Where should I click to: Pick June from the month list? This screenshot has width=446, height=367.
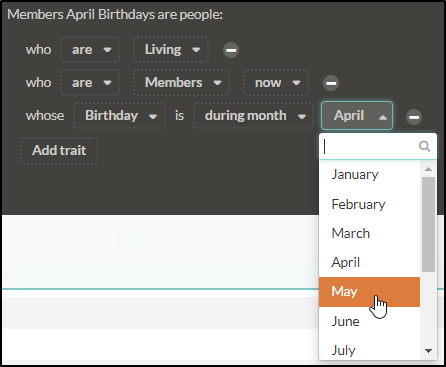[369, 321]
